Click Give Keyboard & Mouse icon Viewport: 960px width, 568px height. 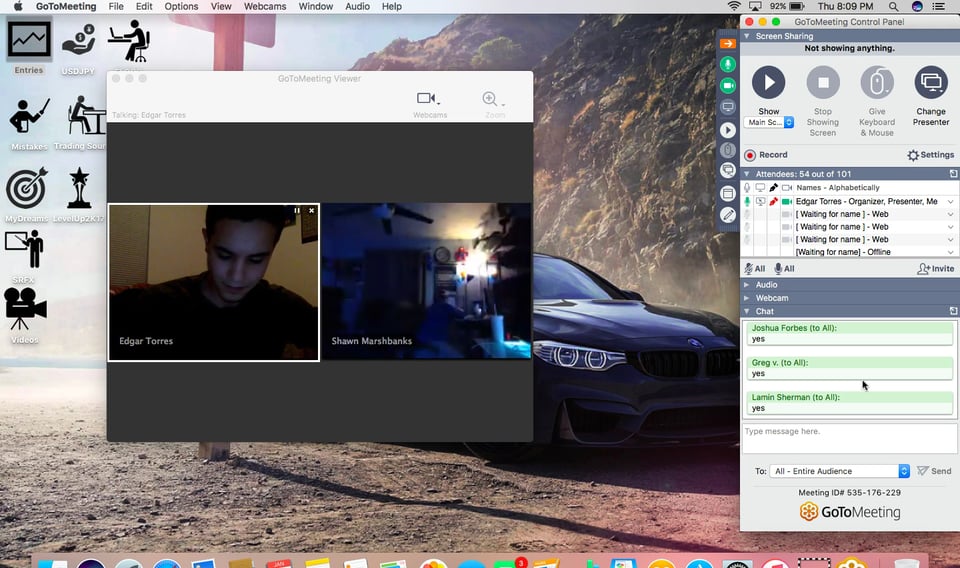coord(877,83)
